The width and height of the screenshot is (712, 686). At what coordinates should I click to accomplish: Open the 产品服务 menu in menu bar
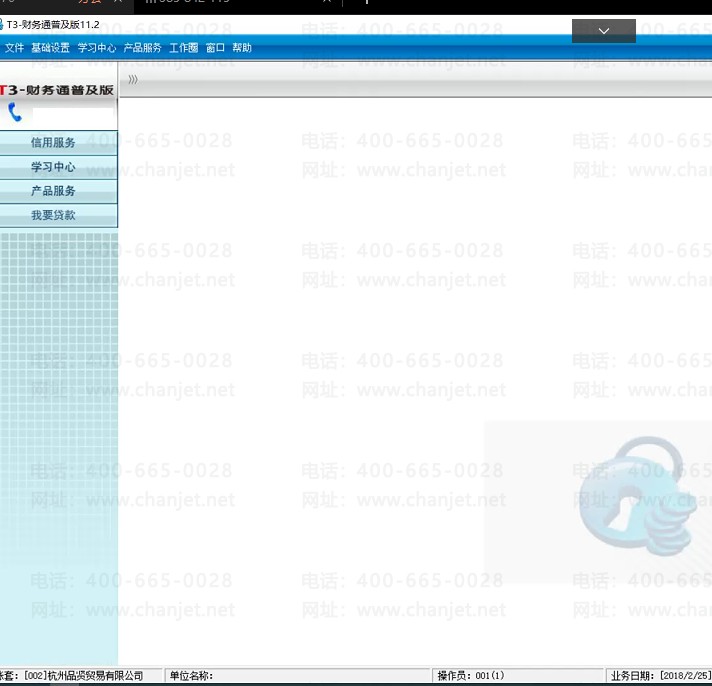[143, 48]
